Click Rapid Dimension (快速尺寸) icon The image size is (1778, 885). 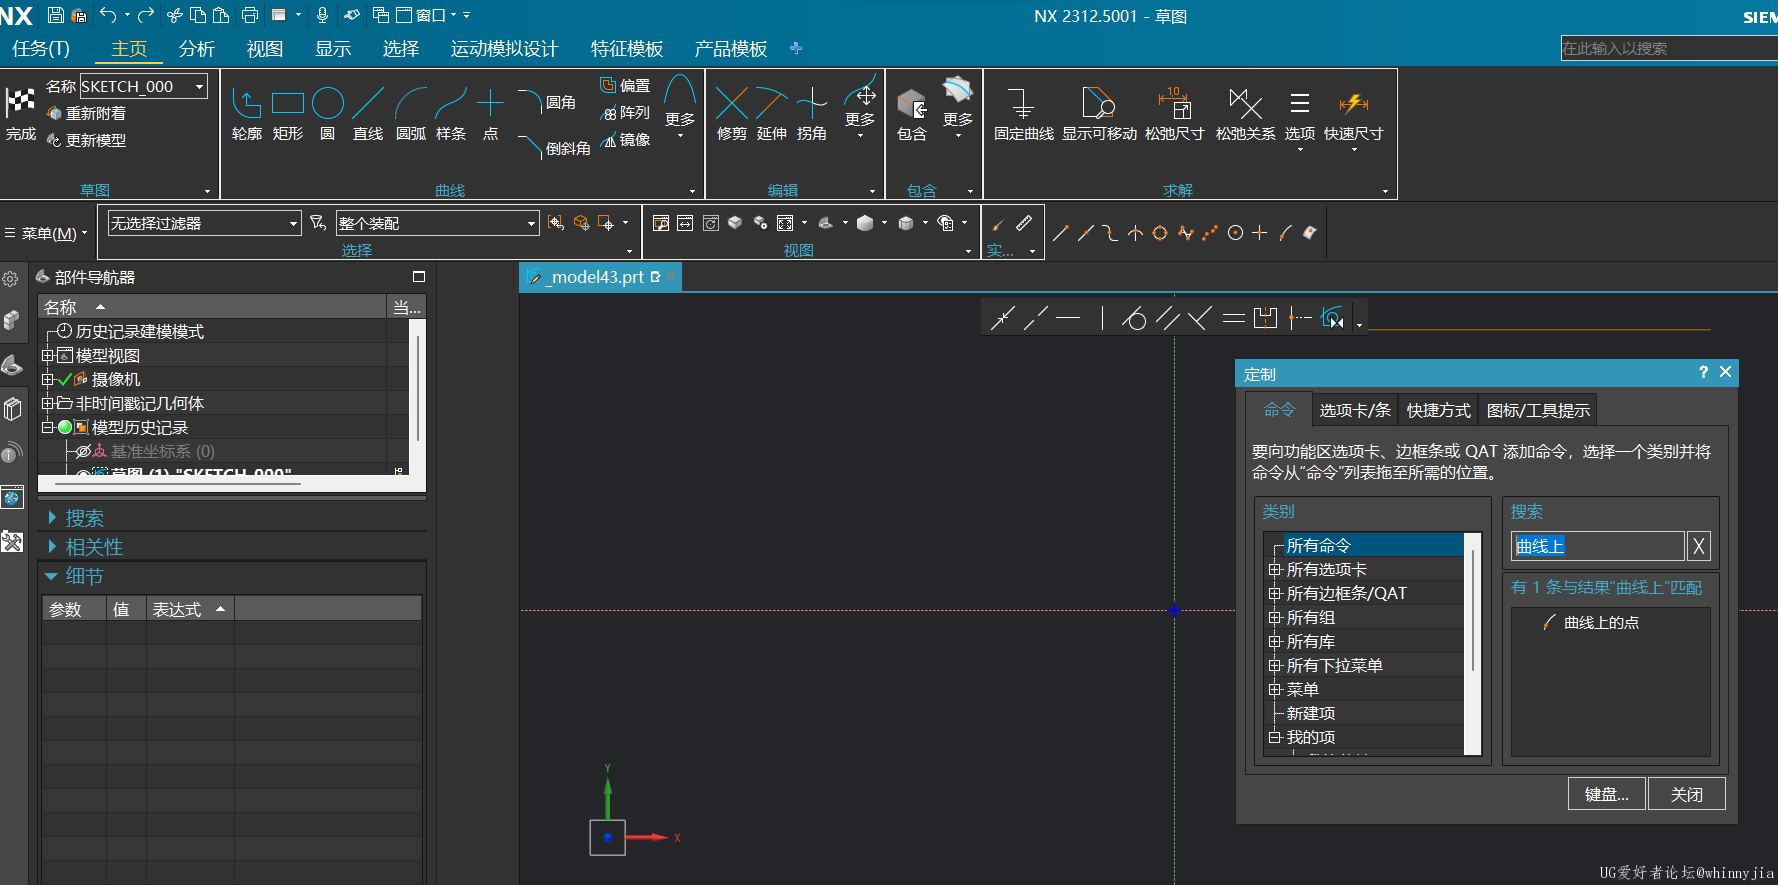coord(1354,104)
